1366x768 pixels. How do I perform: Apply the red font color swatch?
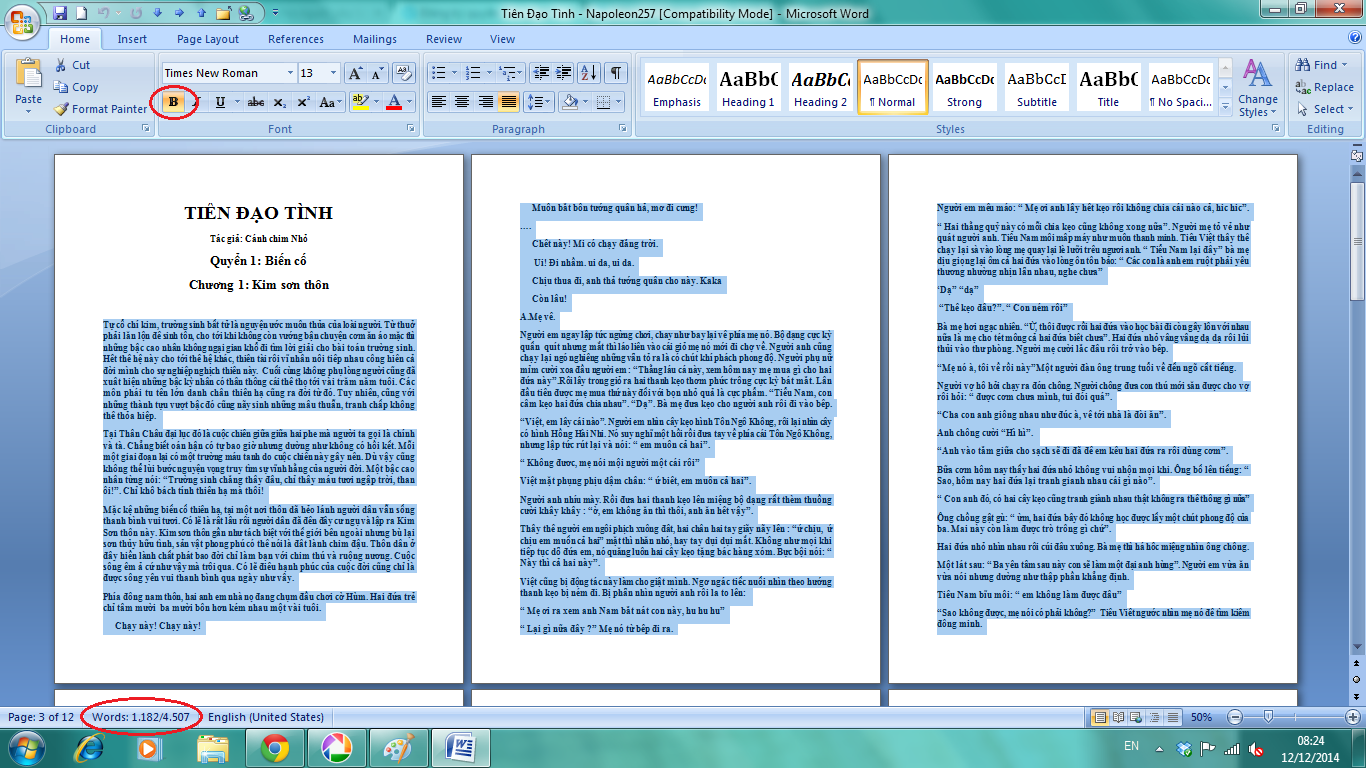click(395, 102)
